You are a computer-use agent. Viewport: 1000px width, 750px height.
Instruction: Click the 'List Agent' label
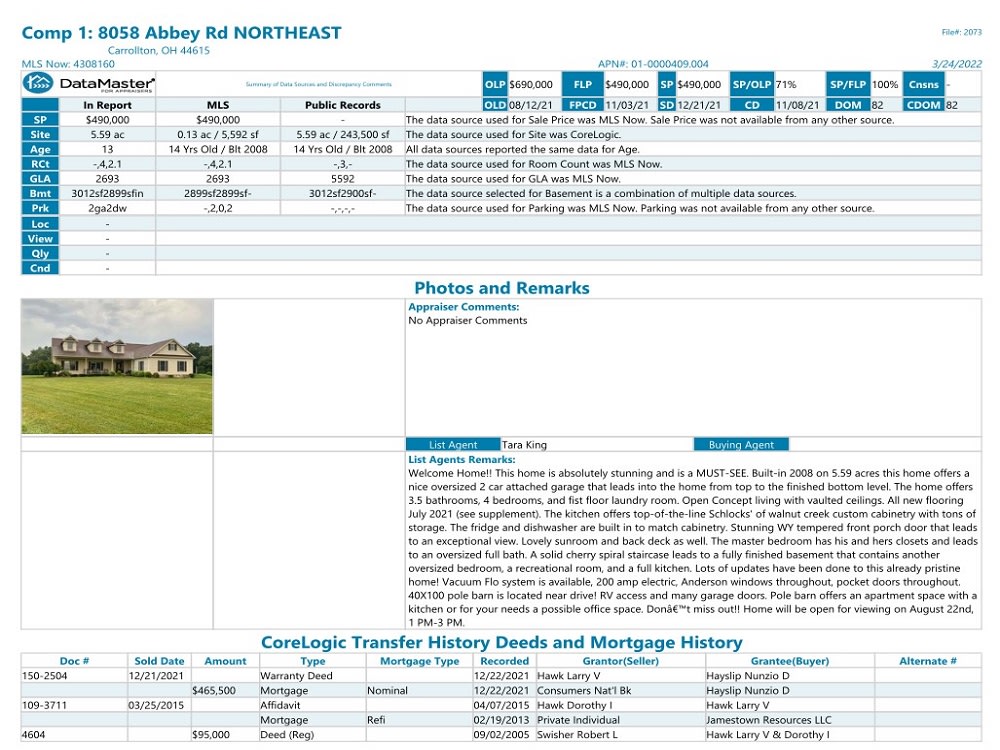(x=453, y=445)
